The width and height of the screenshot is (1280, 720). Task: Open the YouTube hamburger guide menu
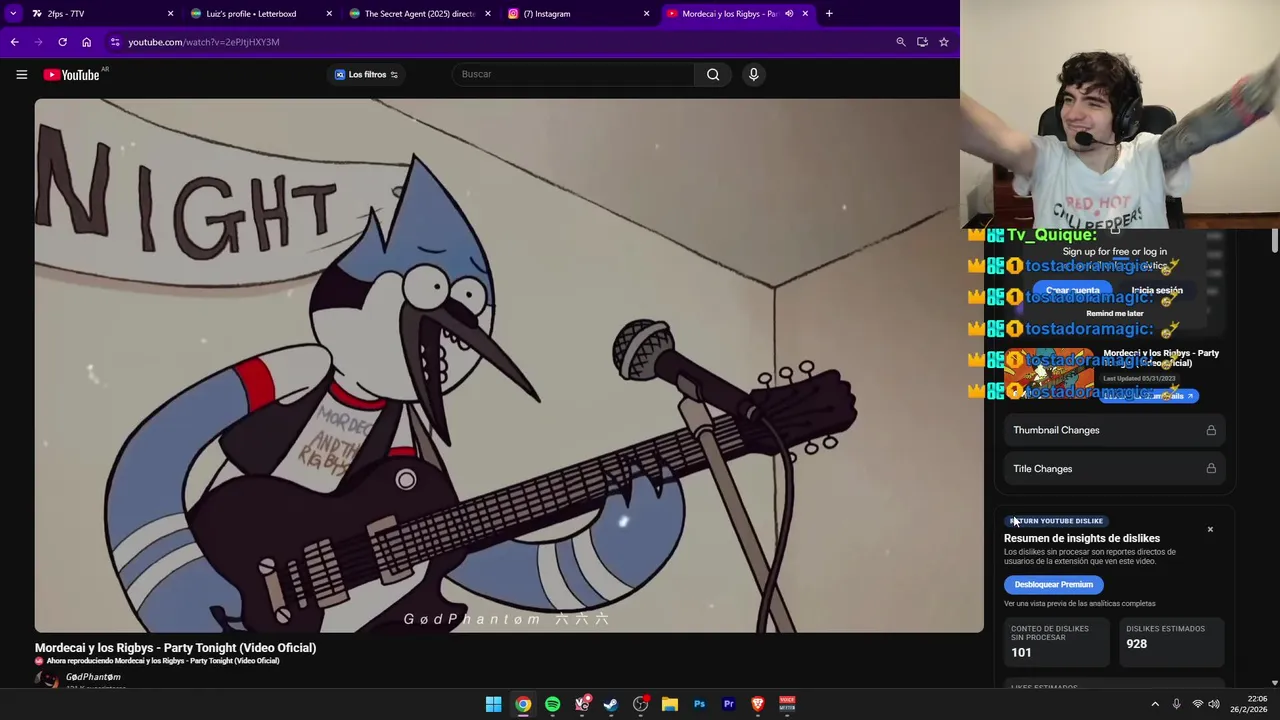coord(21,74)
